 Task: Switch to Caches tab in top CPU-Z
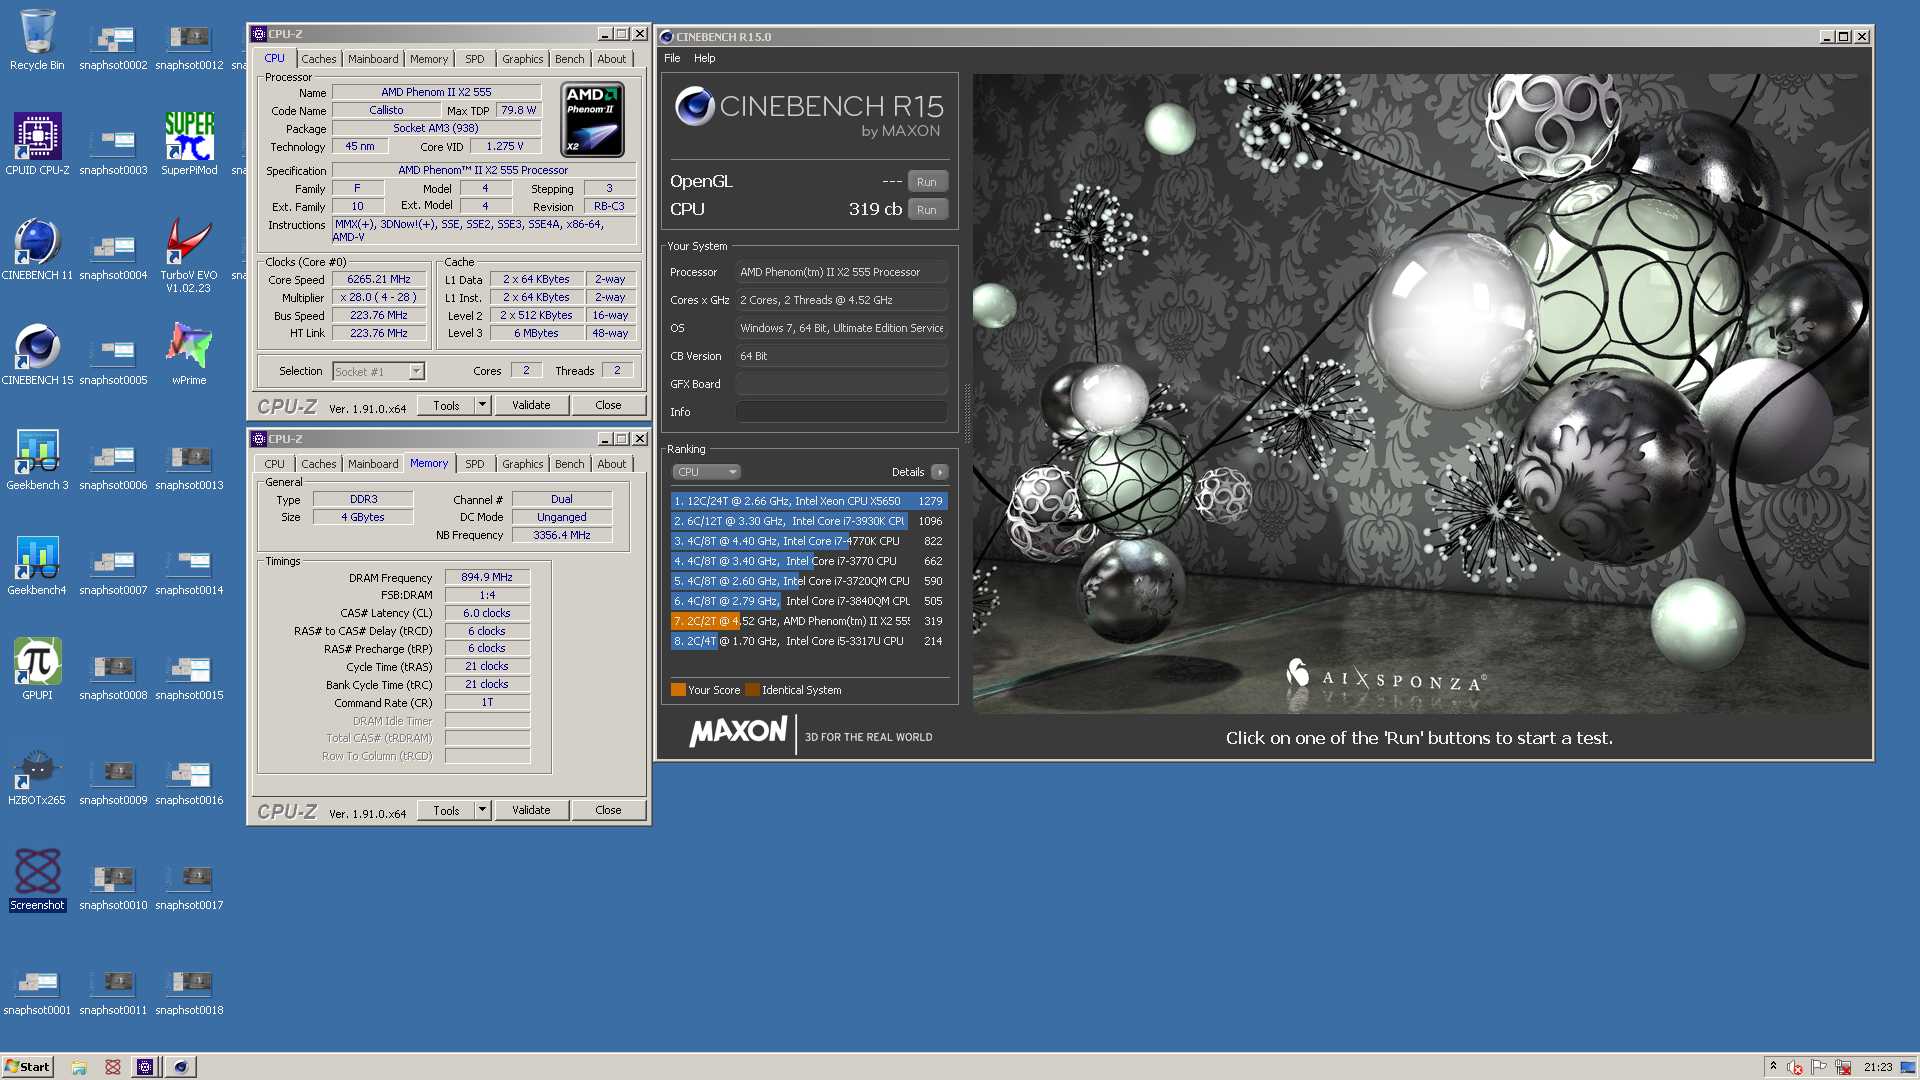pyautogui.click(x=319, y=59)
